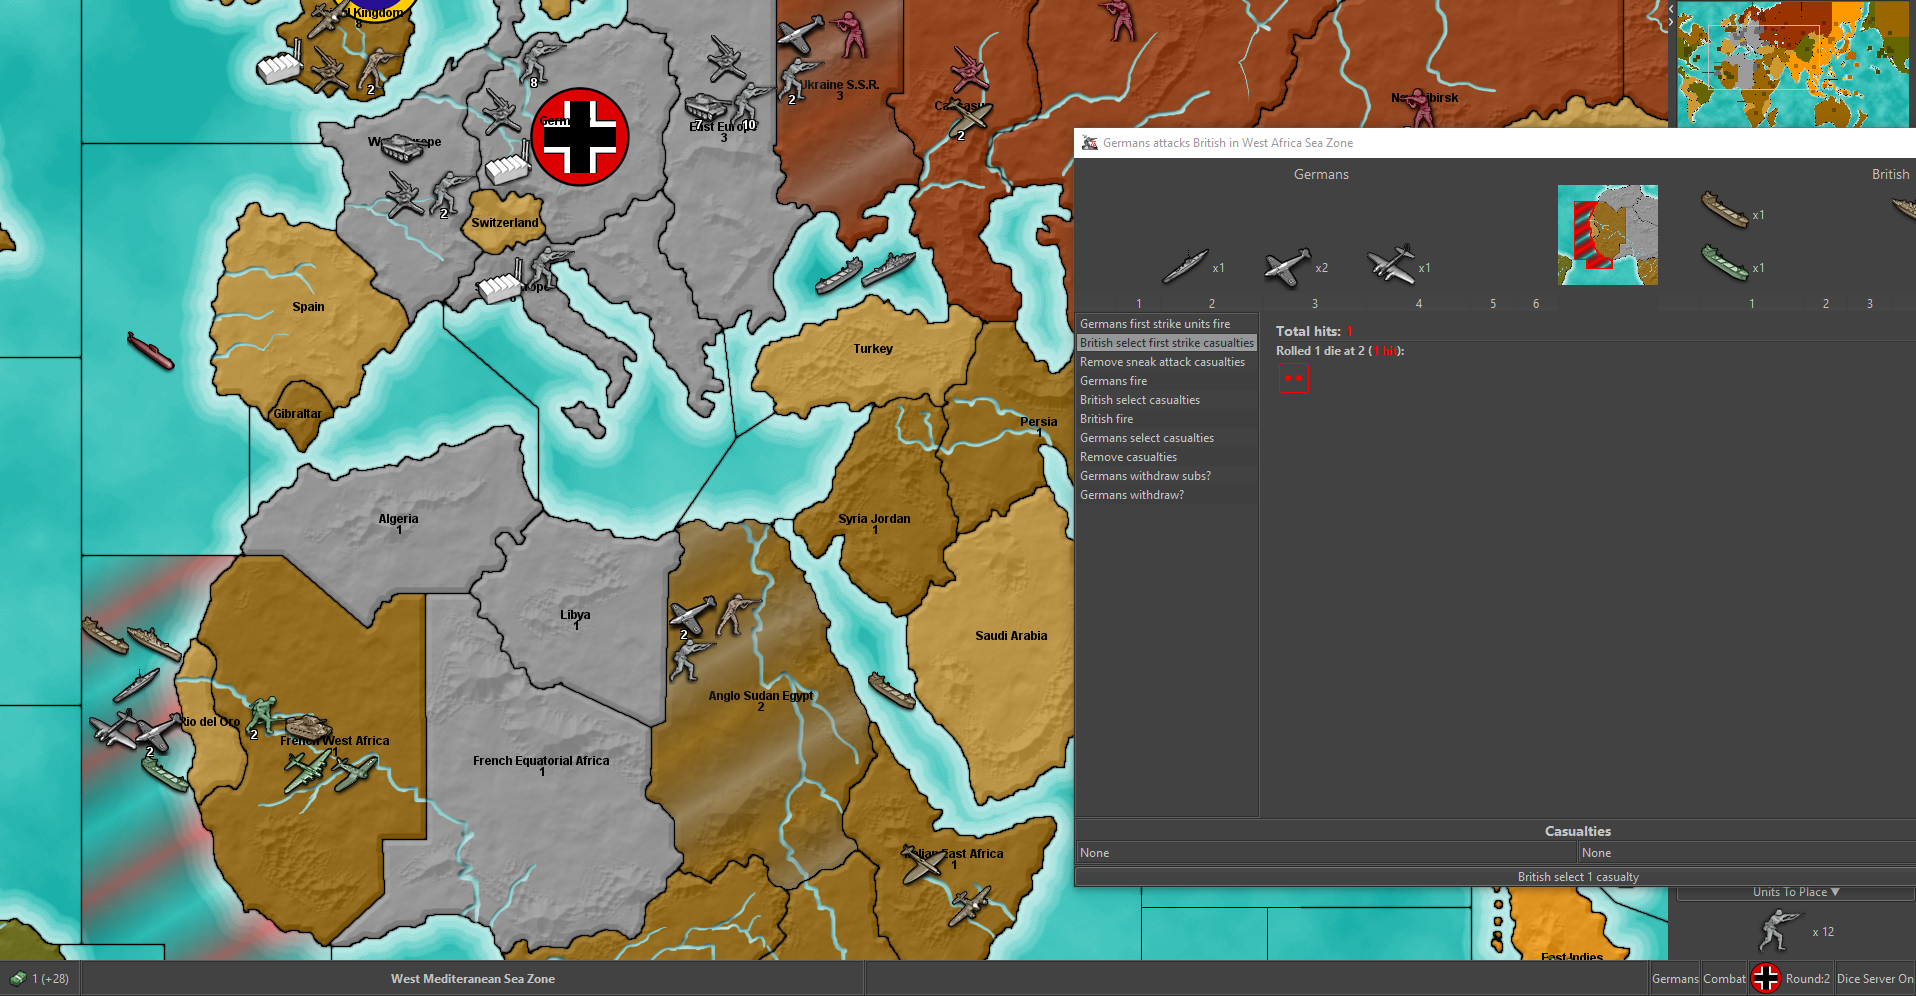Select the infantry unit waiting to be placed
Viewport: 1916px width, 996px height.
pos(1778,930)
